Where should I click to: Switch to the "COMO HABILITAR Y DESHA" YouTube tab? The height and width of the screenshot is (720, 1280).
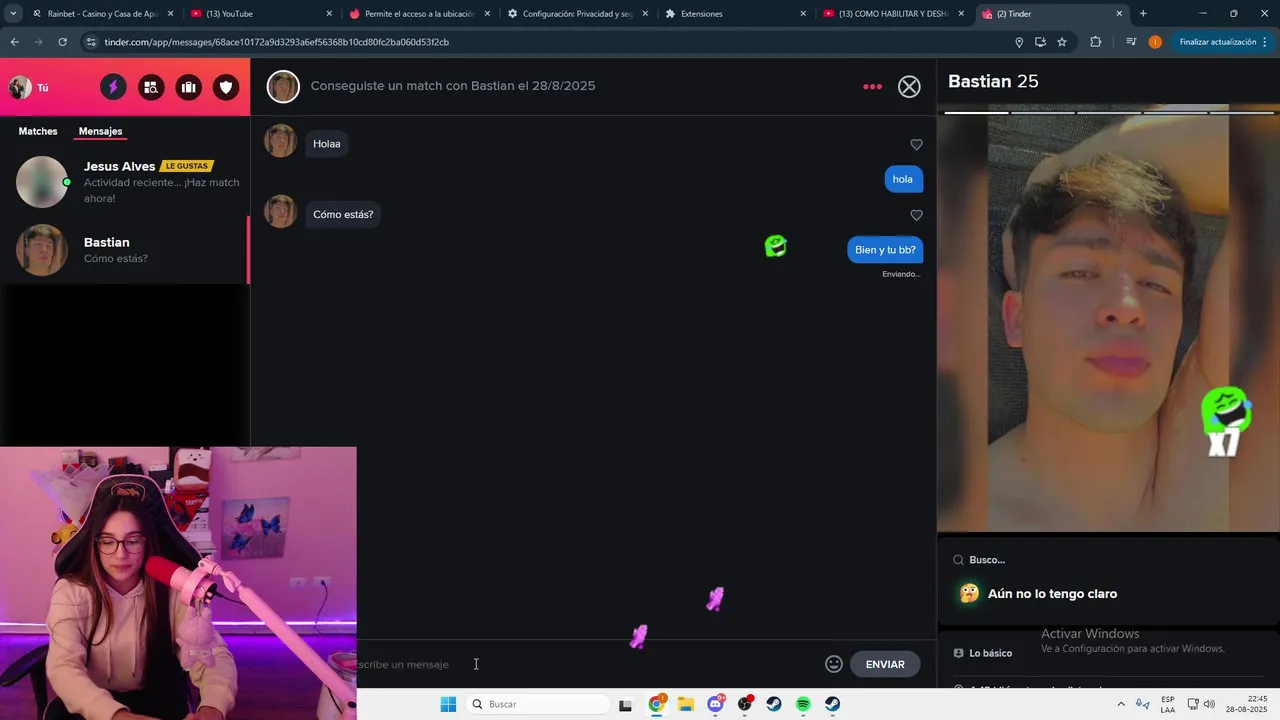click(x=893, y=14)
